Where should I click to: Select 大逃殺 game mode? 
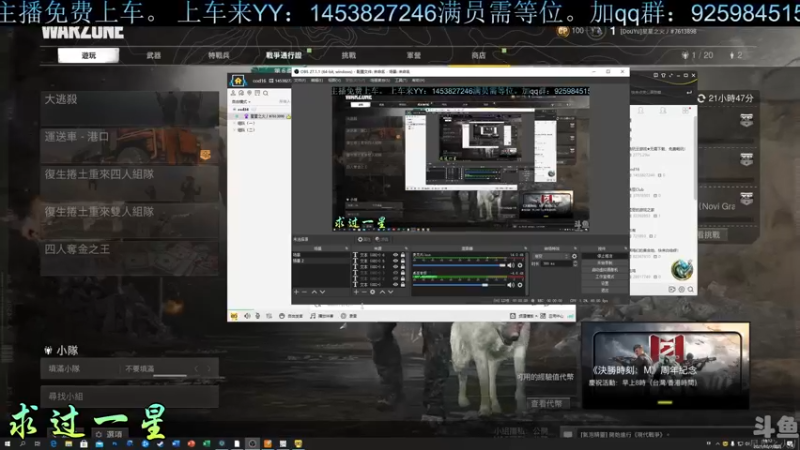click(130, 108)
